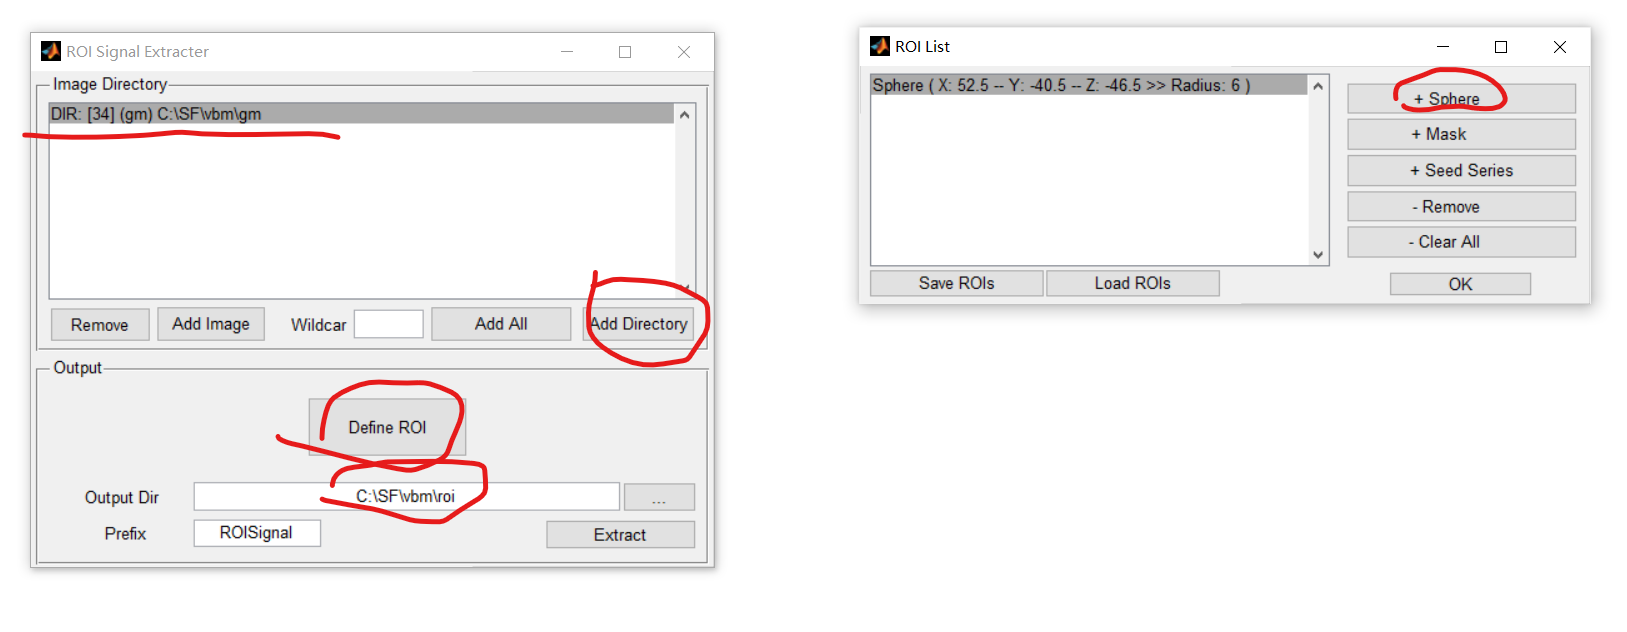Click Add Image button
Viewport: 1627px width, 632px height.
point(211,324)
